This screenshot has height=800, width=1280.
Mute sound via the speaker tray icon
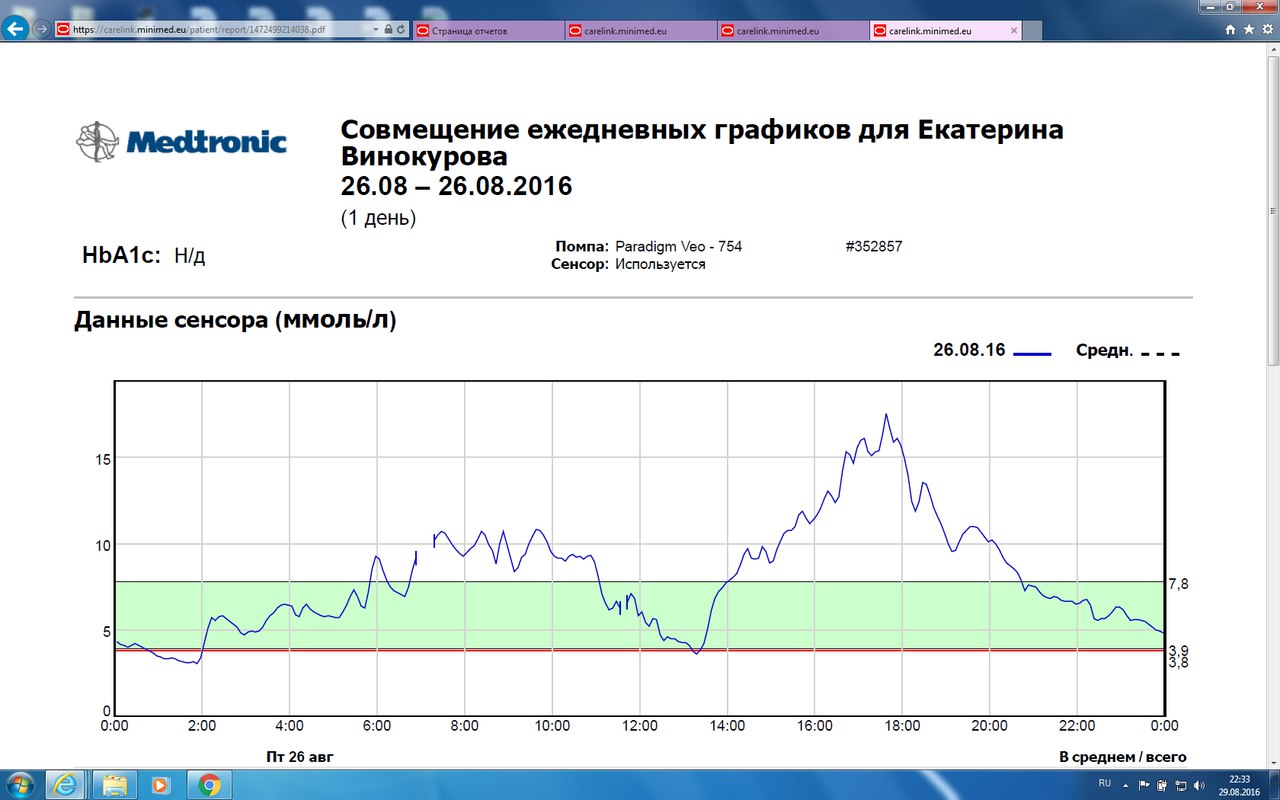(x=1198, y=786)
